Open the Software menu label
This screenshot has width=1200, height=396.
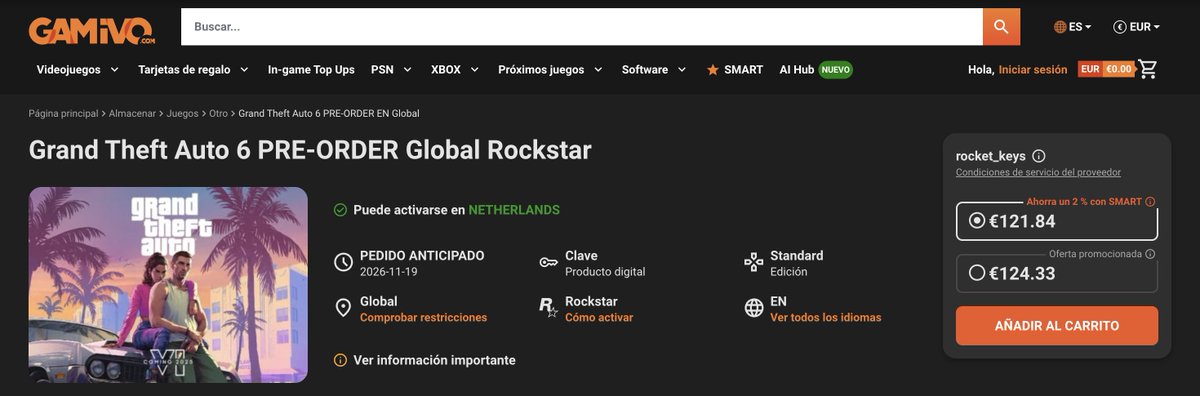(x=645, y=70)
